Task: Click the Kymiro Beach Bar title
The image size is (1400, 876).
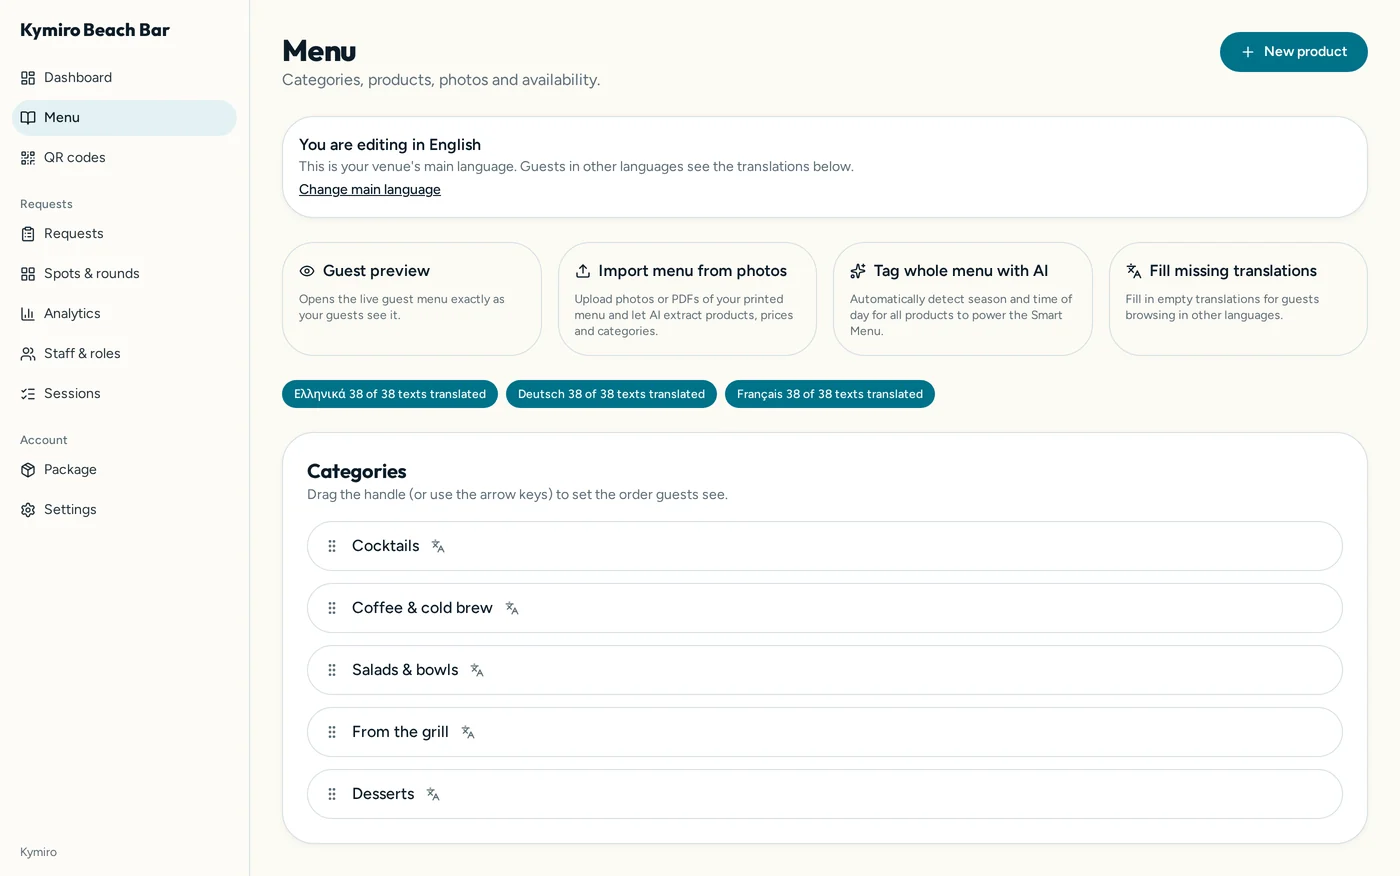Action: (x=95, y=30)
